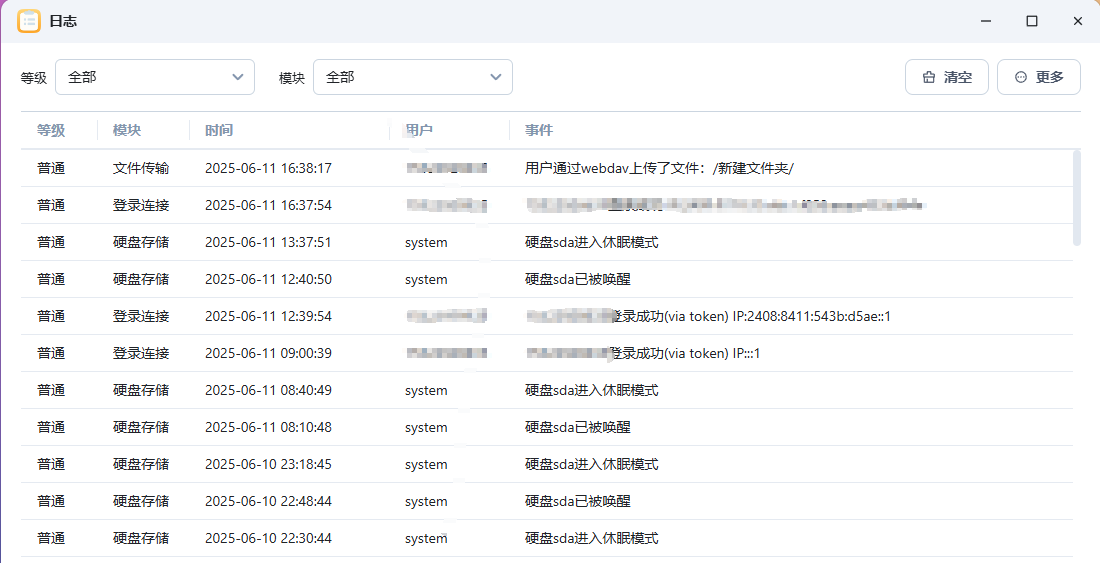
Task: Click 硬盘sda已被唤醒 event at 08:10:48
Action: point(577,428)
